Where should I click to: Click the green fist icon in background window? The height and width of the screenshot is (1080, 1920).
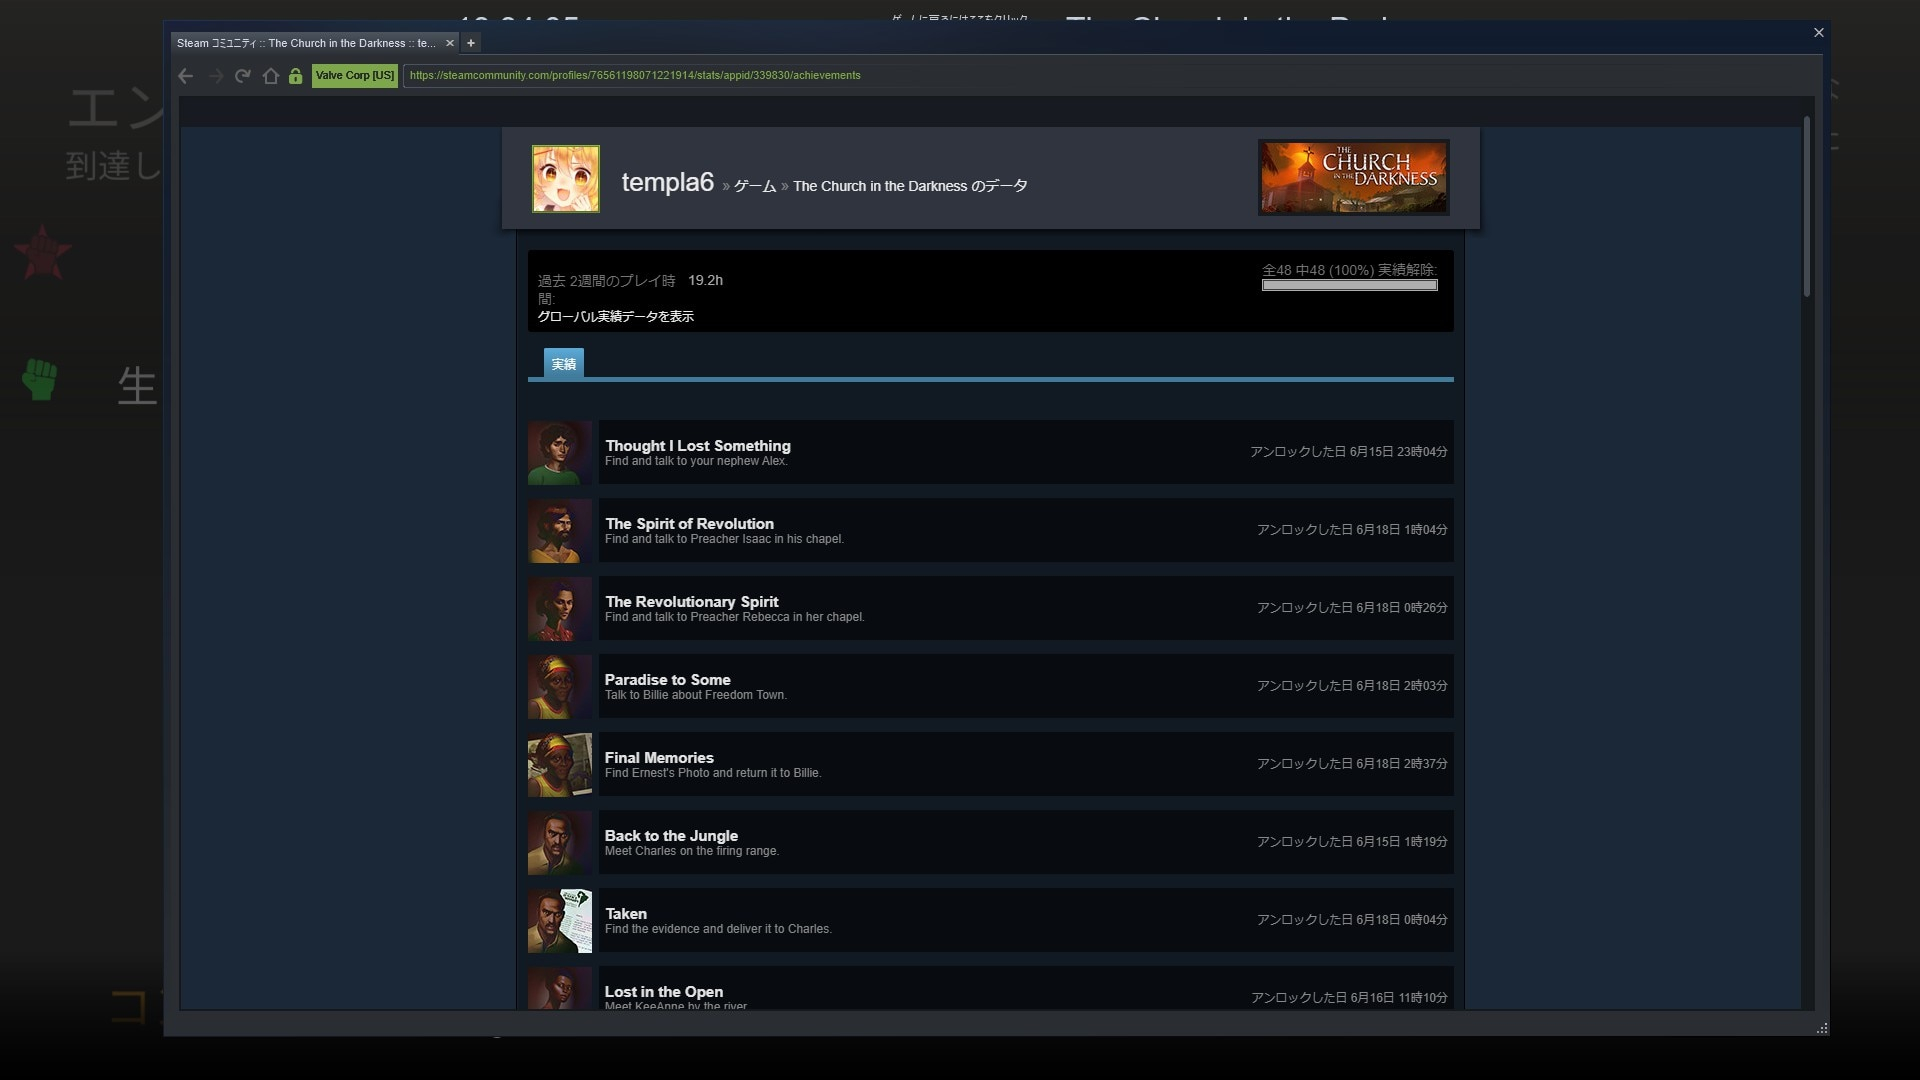tap(40, 380)
